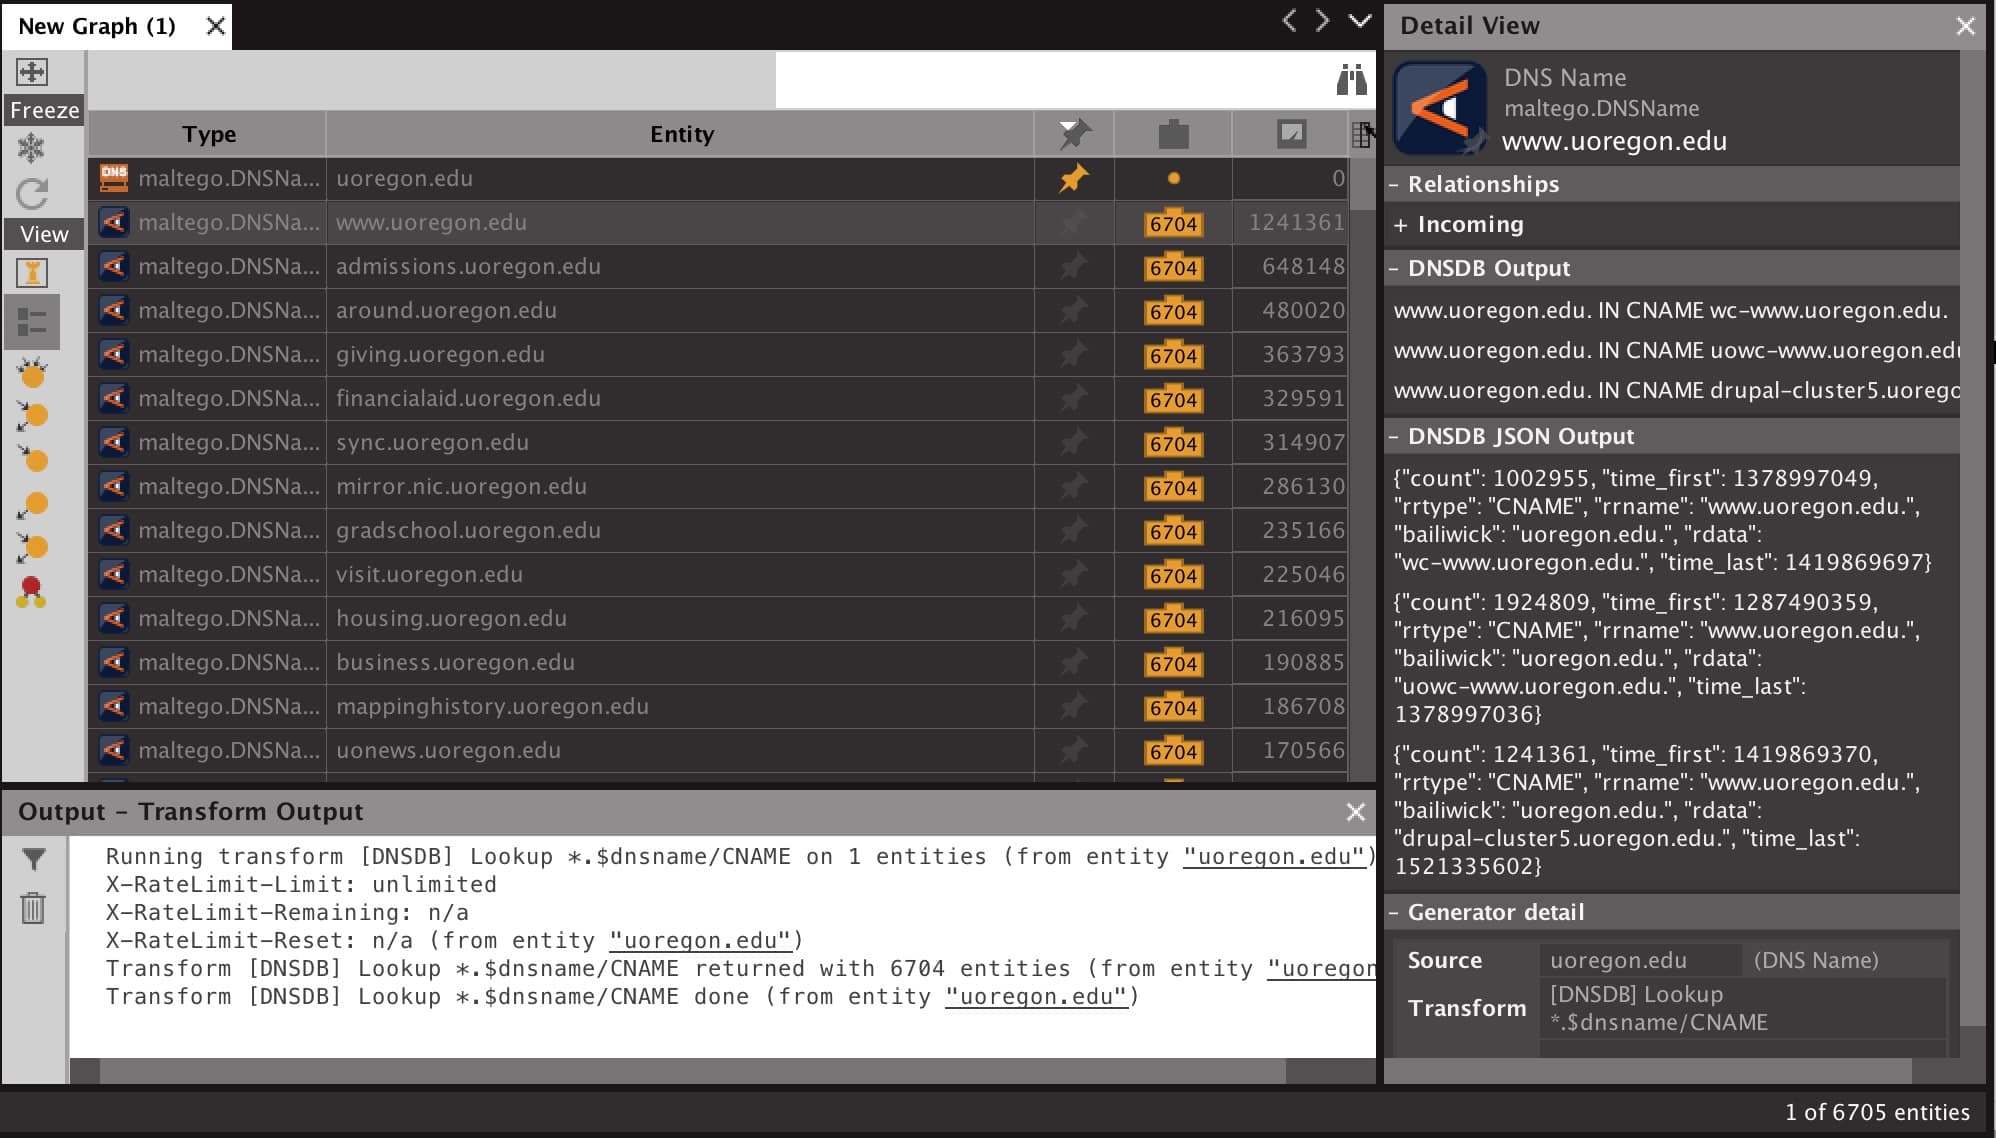Open find with the binoculars icon
1996x1138 pixels.
[x=1352, y=79]
